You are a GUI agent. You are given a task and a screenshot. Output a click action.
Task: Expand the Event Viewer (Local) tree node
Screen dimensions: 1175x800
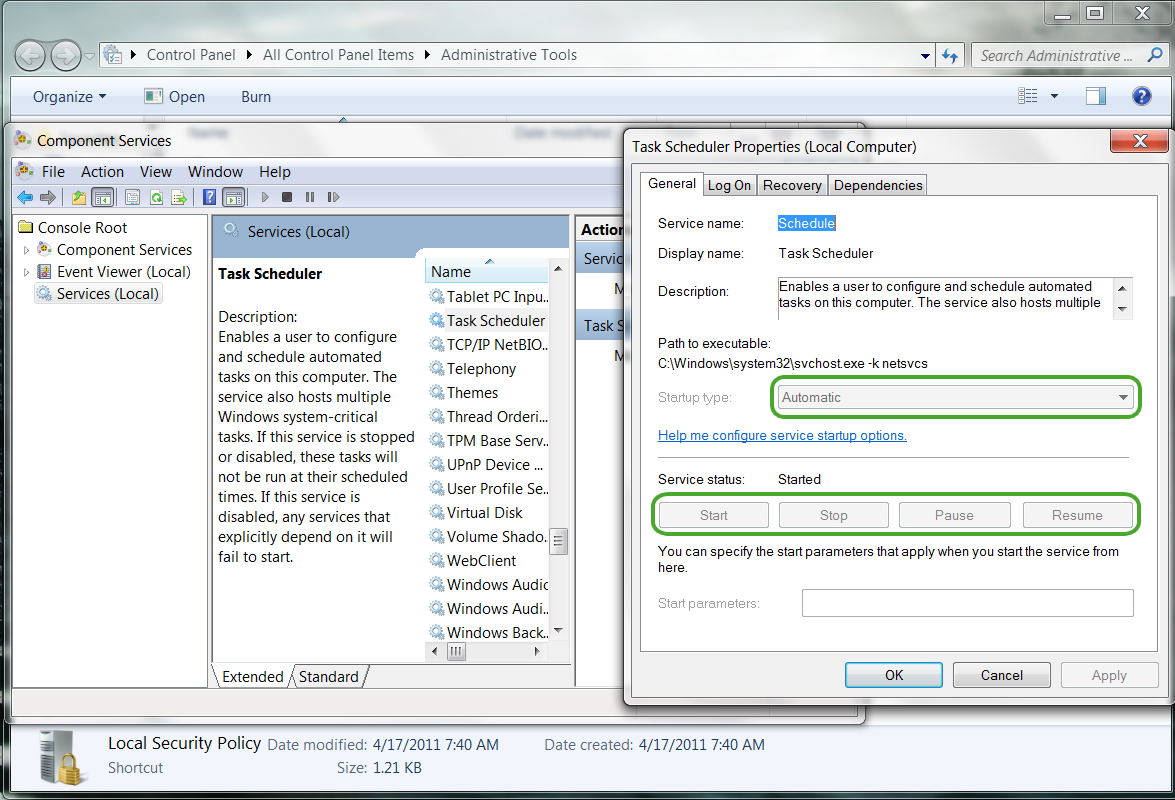coord(26,272)
